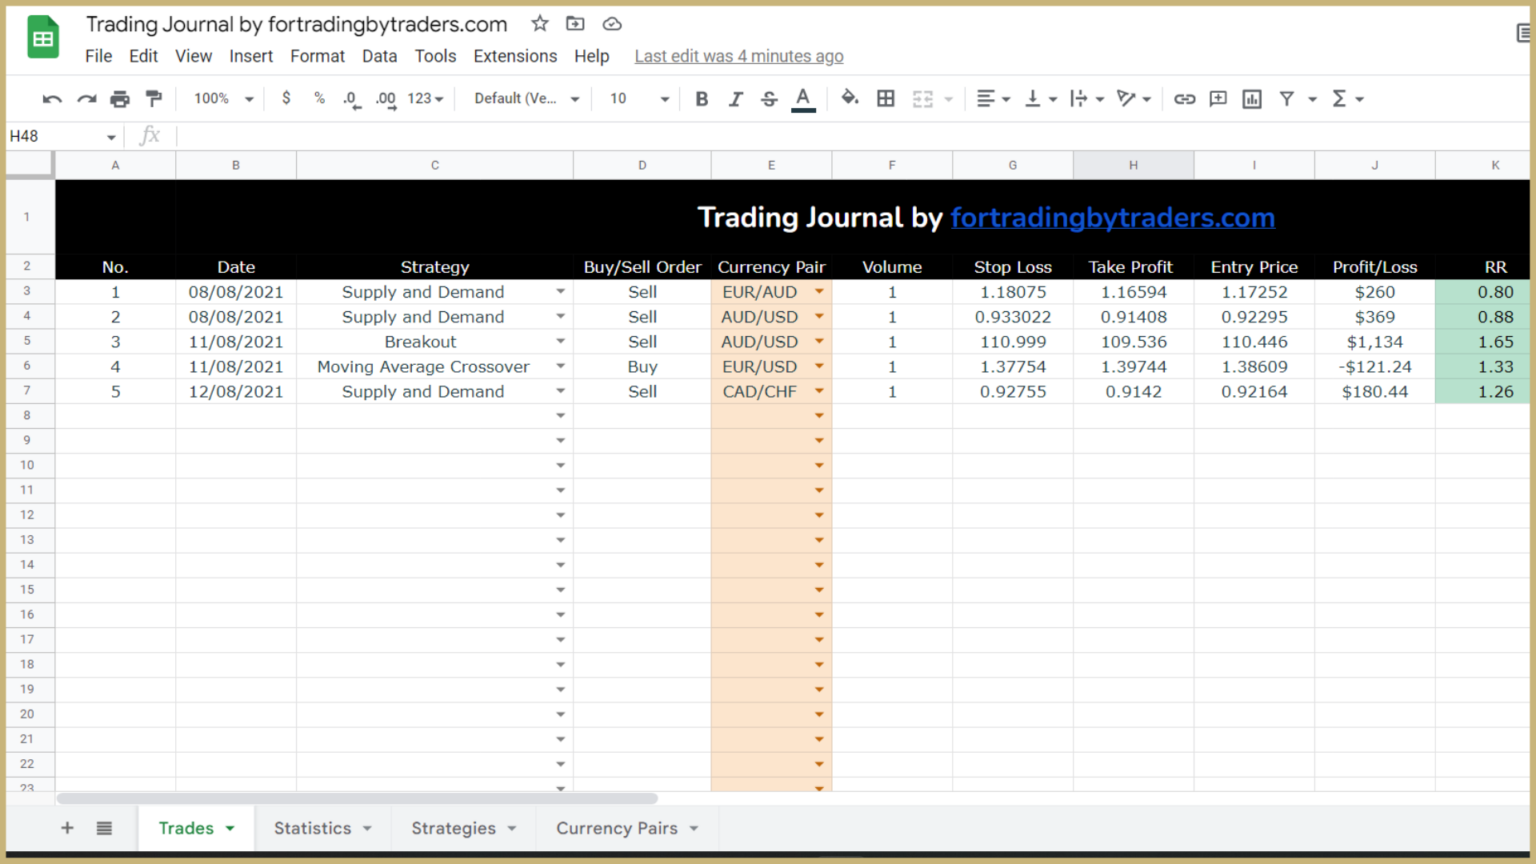The width and height of the screenshot is (1536, 864).
Task: Open the zoom level dropdown
Action: click(x=222, y=98)
